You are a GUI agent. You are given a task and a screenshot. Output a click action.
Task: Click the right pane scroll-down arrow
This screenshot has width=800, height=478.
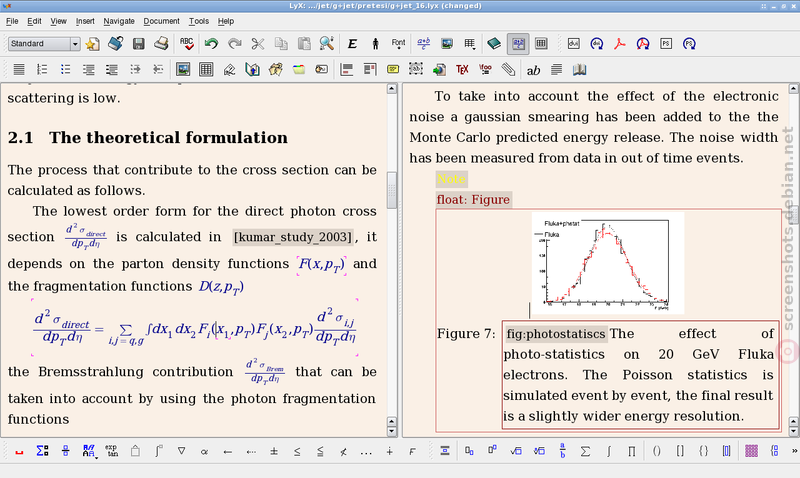coord(793,432)
